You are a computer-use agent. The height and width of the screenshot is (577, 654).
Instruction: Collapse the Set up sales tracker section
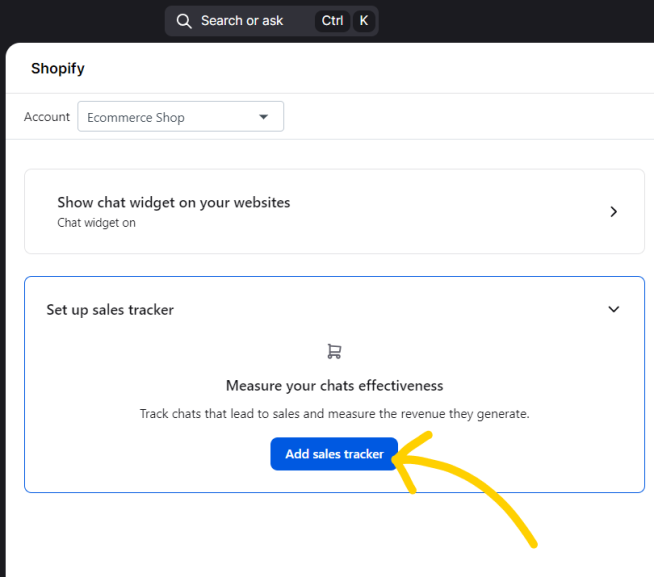[x=614, y=309]
